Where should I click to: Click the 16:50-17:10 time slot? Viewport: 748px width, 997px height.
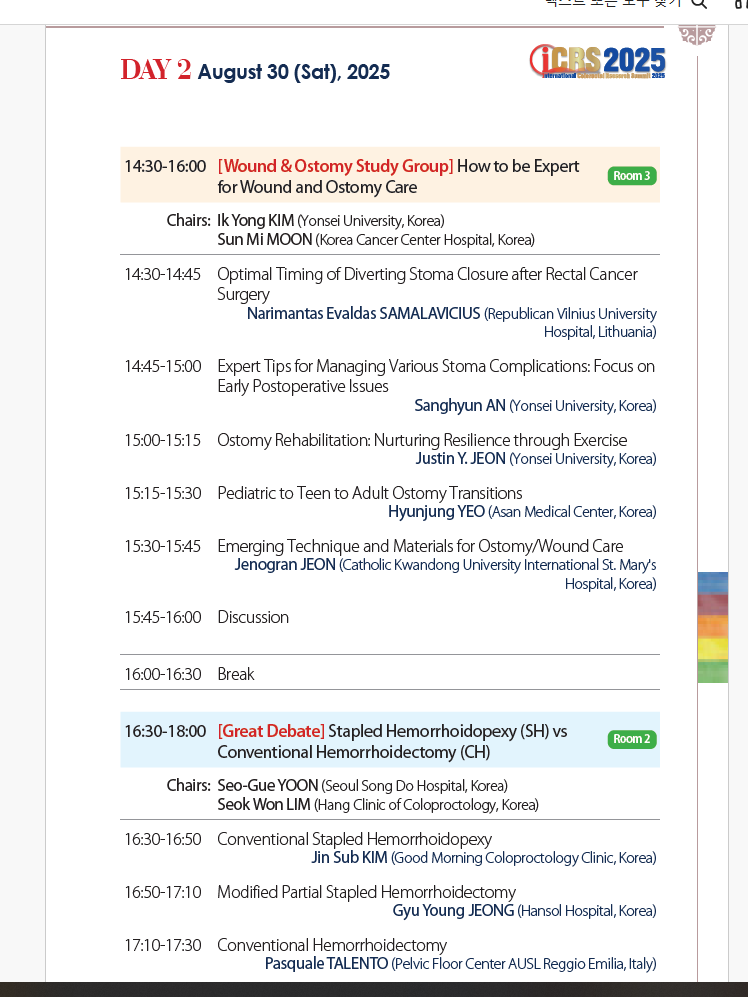click(163, 892)
